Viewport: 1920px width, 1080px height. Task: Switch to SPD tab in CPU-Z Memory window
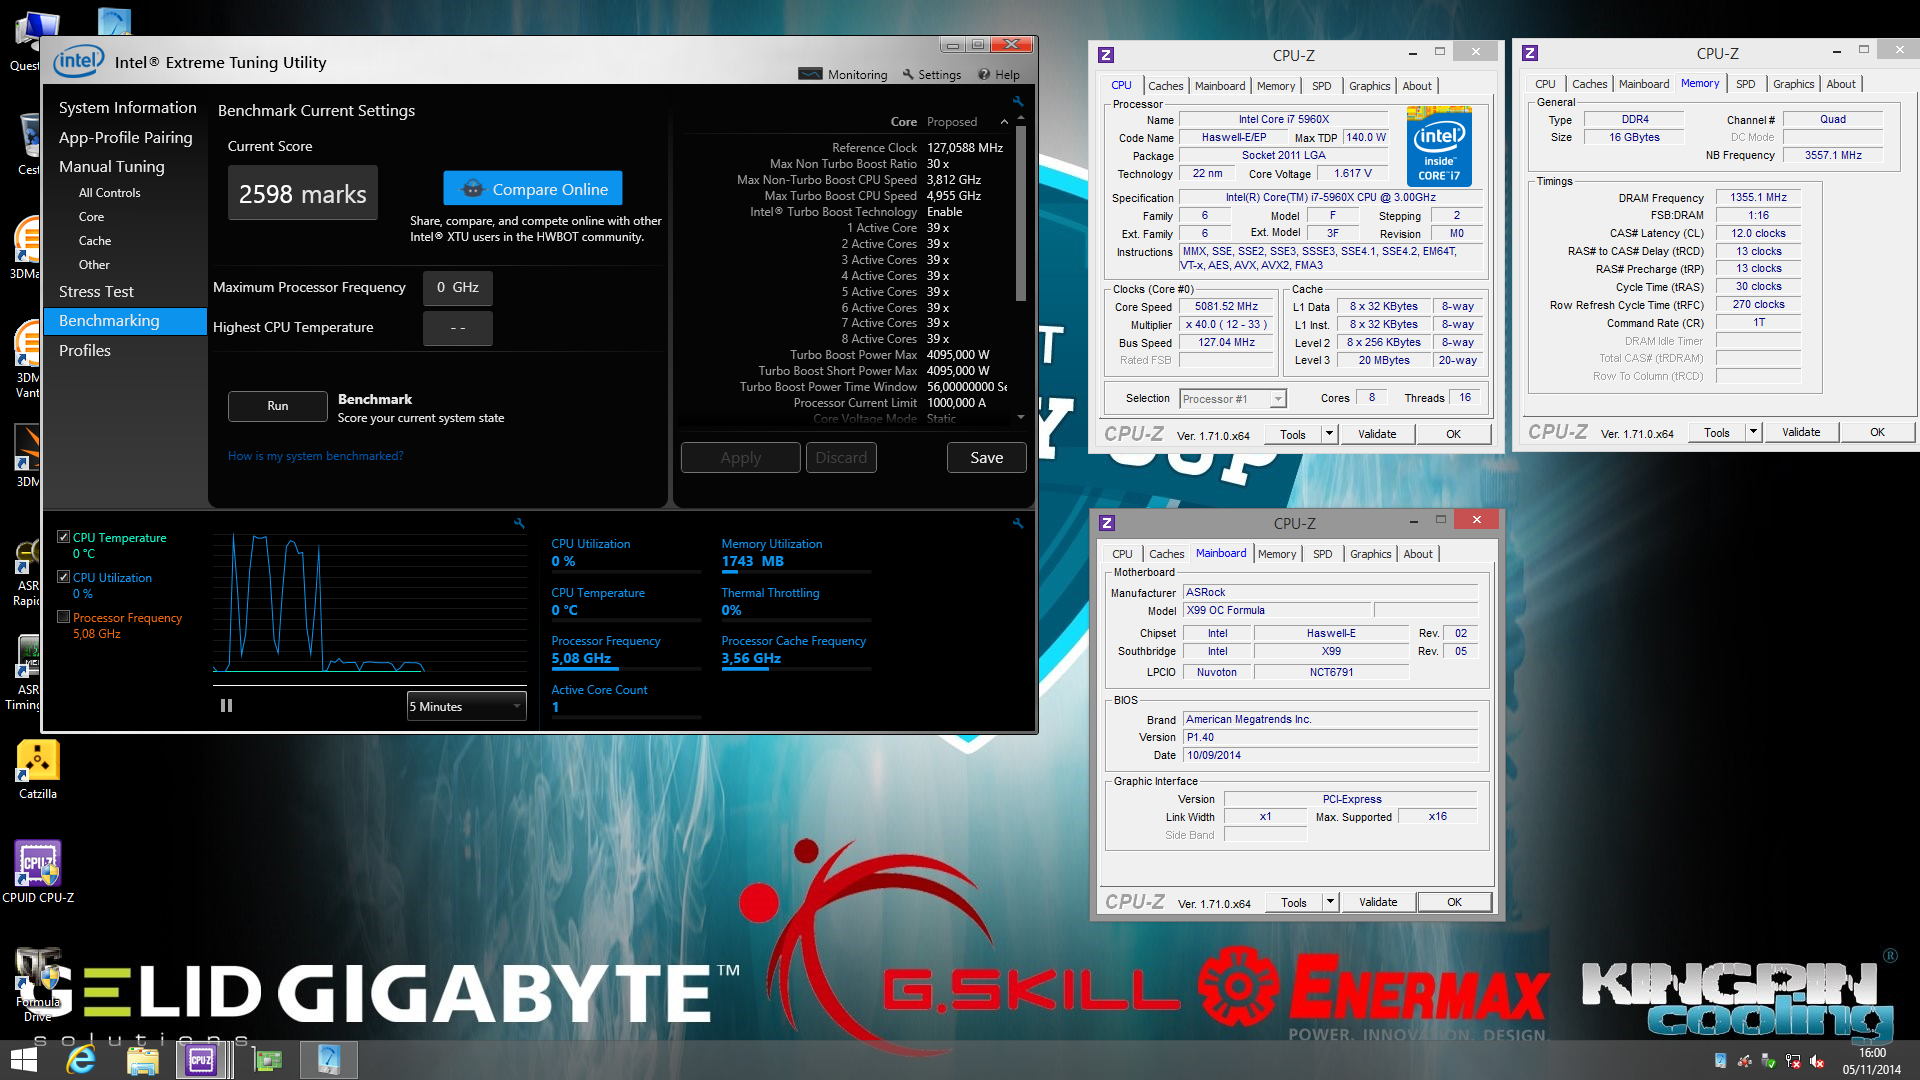[x=1745, y=84]
